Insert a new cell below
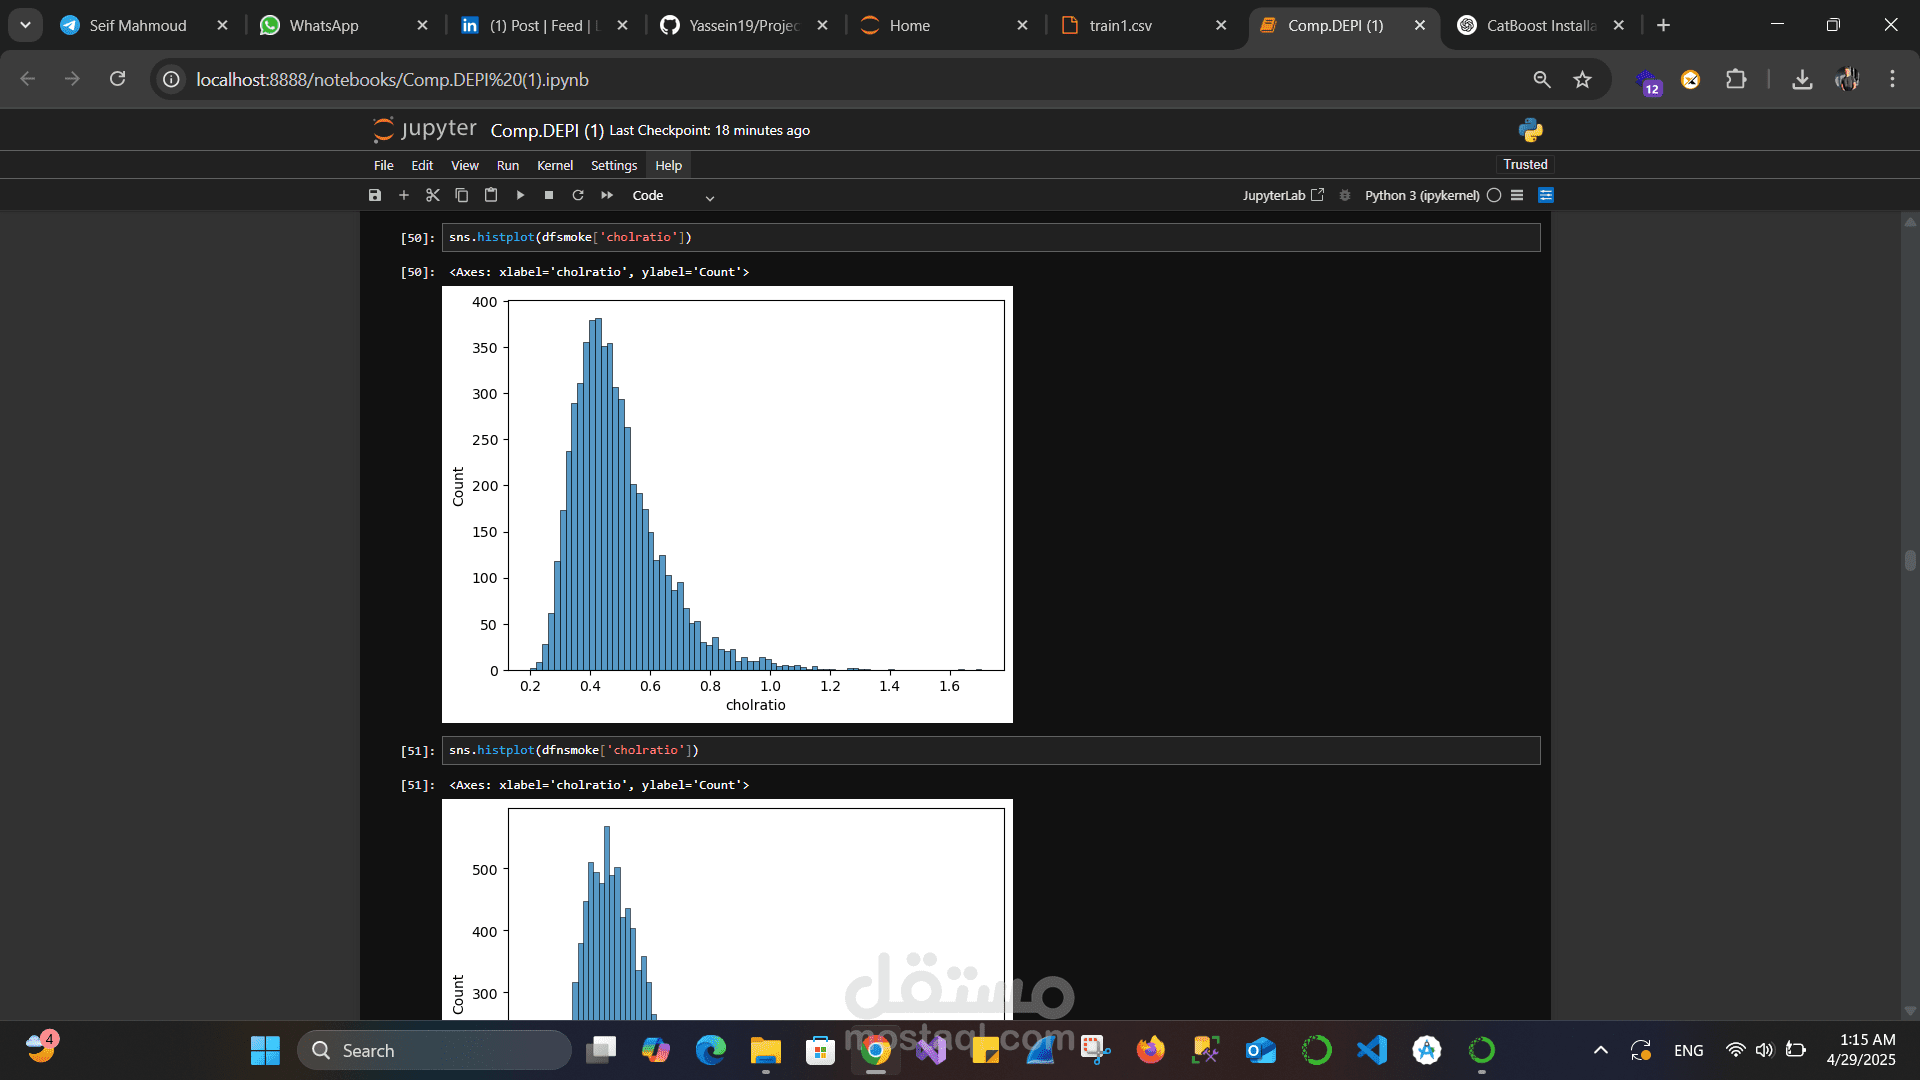1920x1080 pixels. 404,195
